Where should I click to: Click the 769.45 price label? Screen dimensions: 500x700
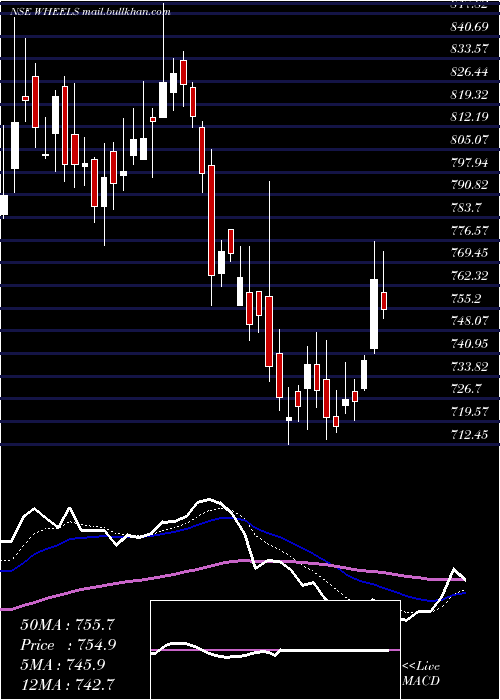pos(469,253)
